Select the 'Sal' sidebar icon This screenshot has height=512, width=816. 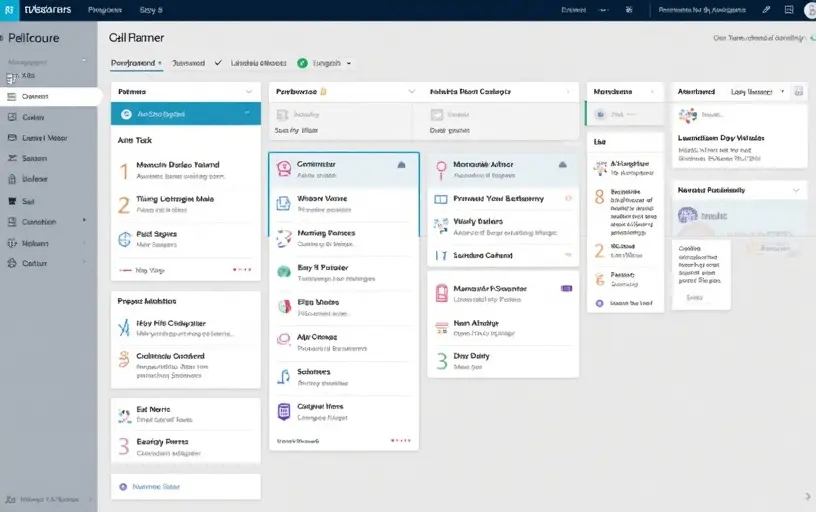coord(12,201)
